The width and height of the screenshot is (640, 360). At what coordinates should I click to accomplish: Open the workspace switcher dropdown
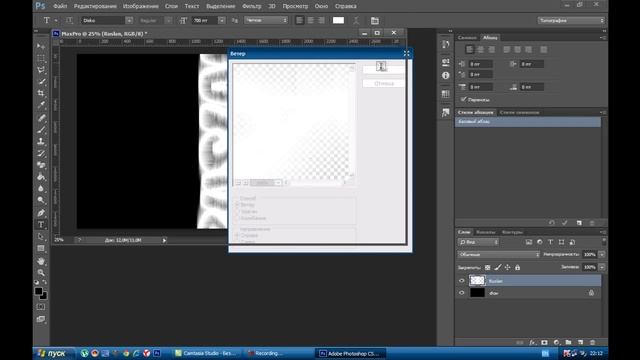click(571, 20)
